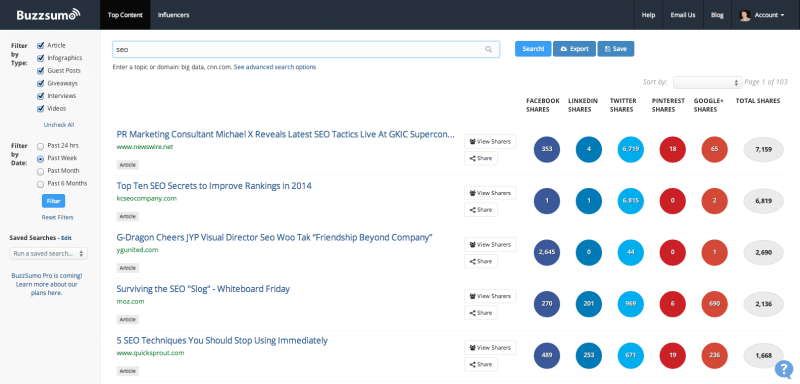The image size is (800, 384).
Task: Click total shares bubble 2,136
Action: pyautogui.click(x=763, y=304)
